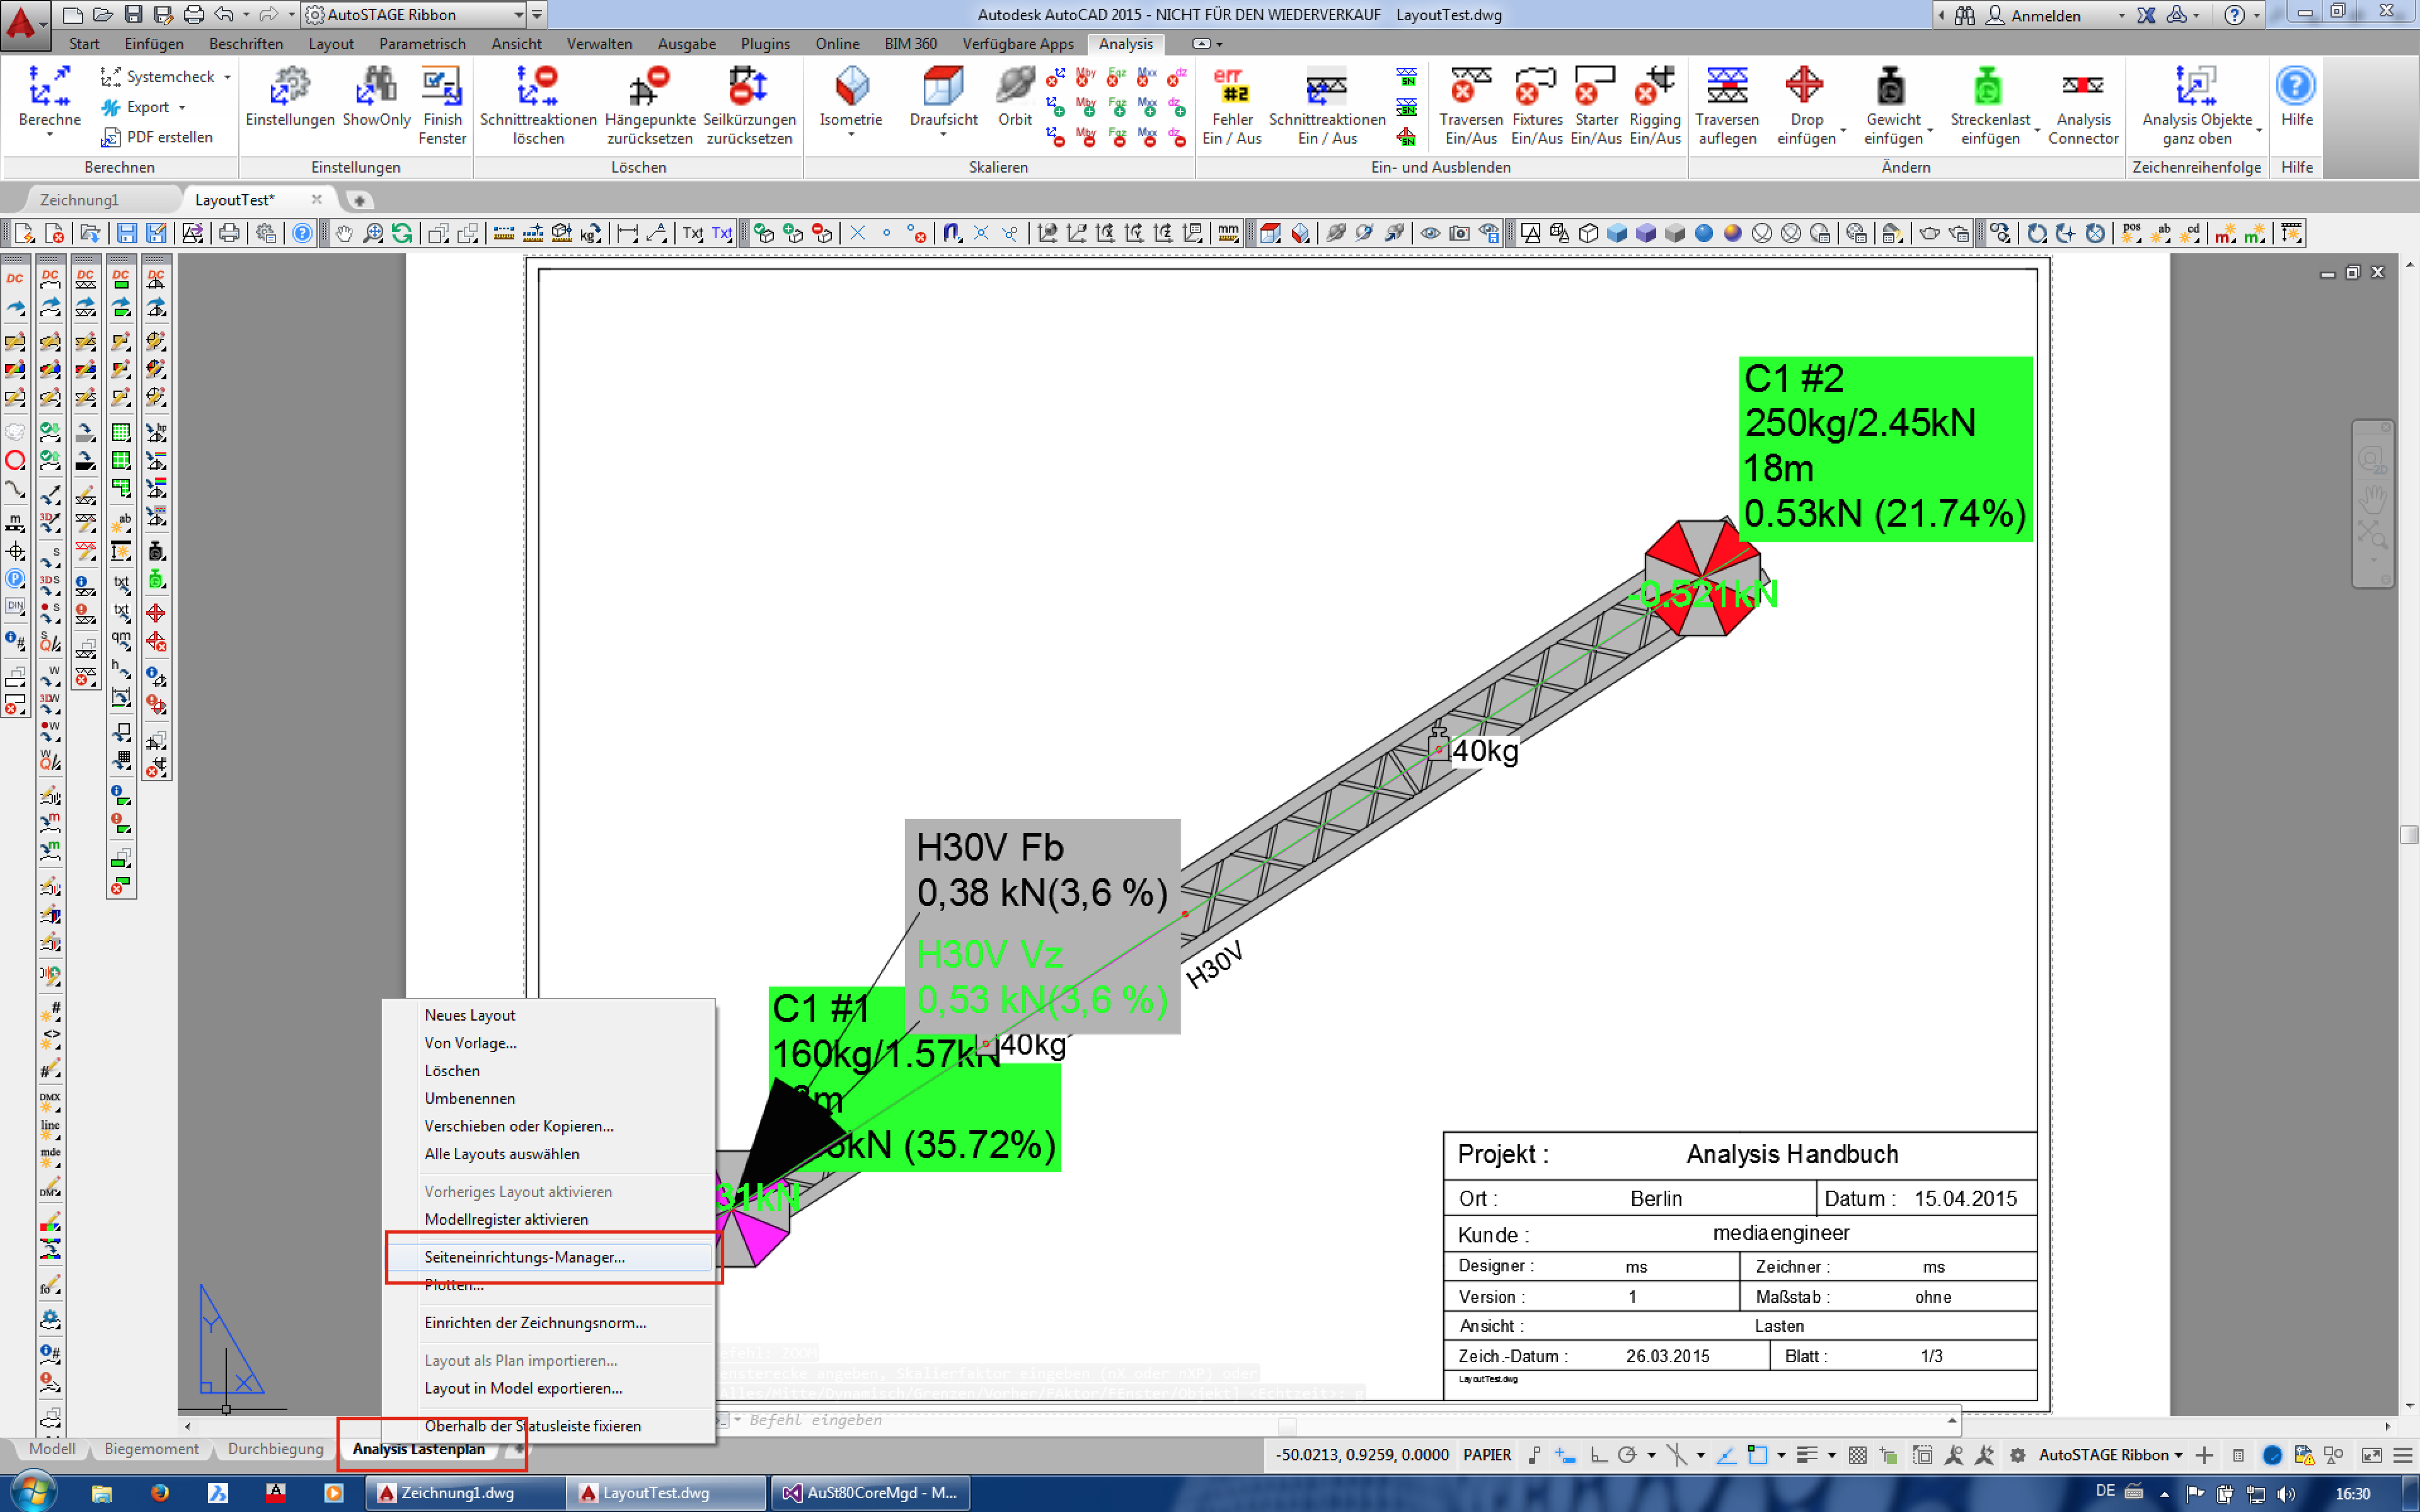2420x1512 pixels.
Task: Open Windows Start button in taskbar
Action: click(x=33, y=1492)
